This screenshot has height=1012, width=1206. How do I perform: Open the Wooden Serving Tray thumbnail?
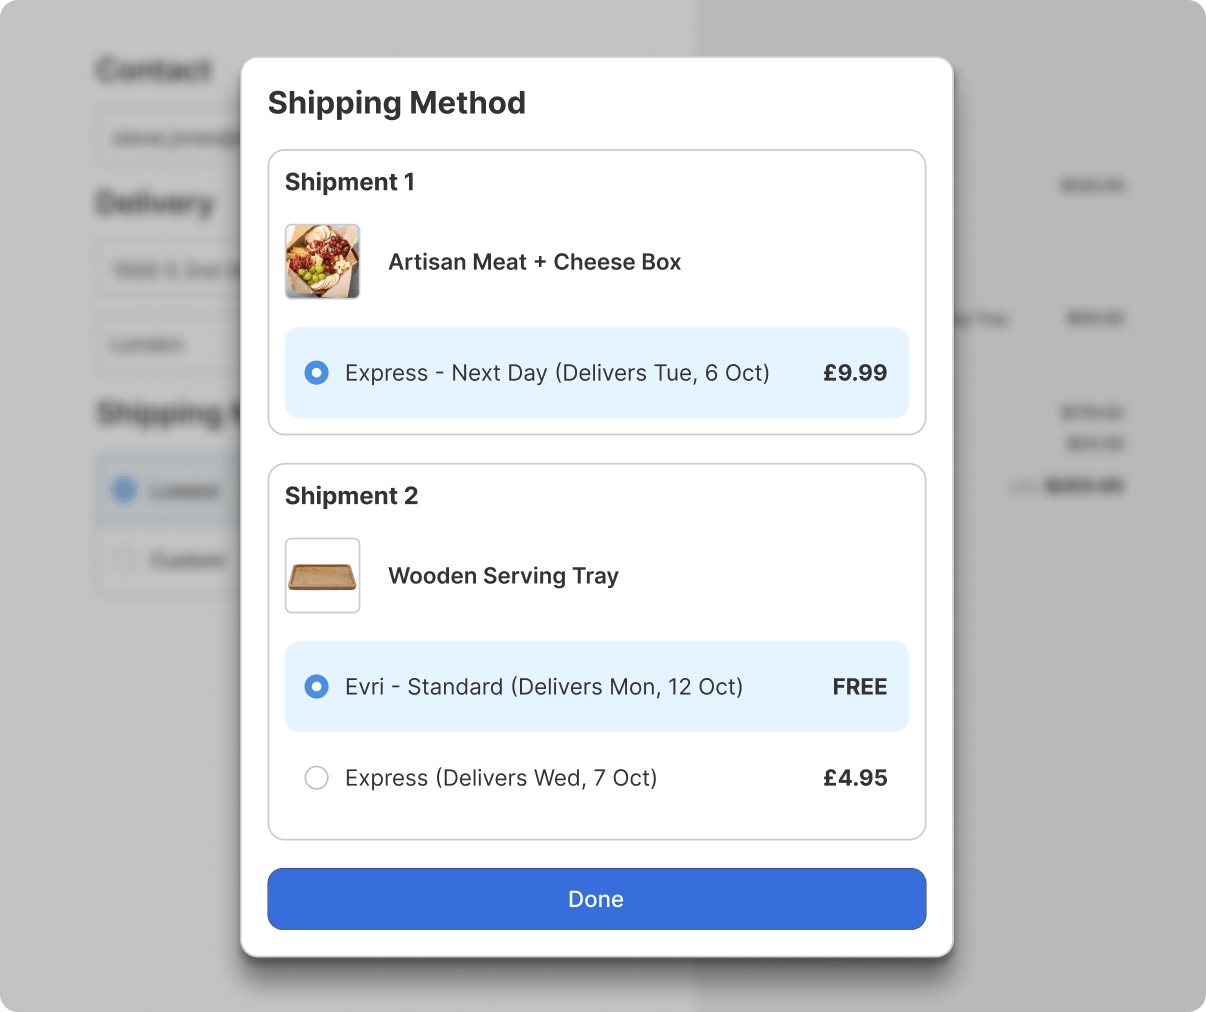click(x=322, y=575)
